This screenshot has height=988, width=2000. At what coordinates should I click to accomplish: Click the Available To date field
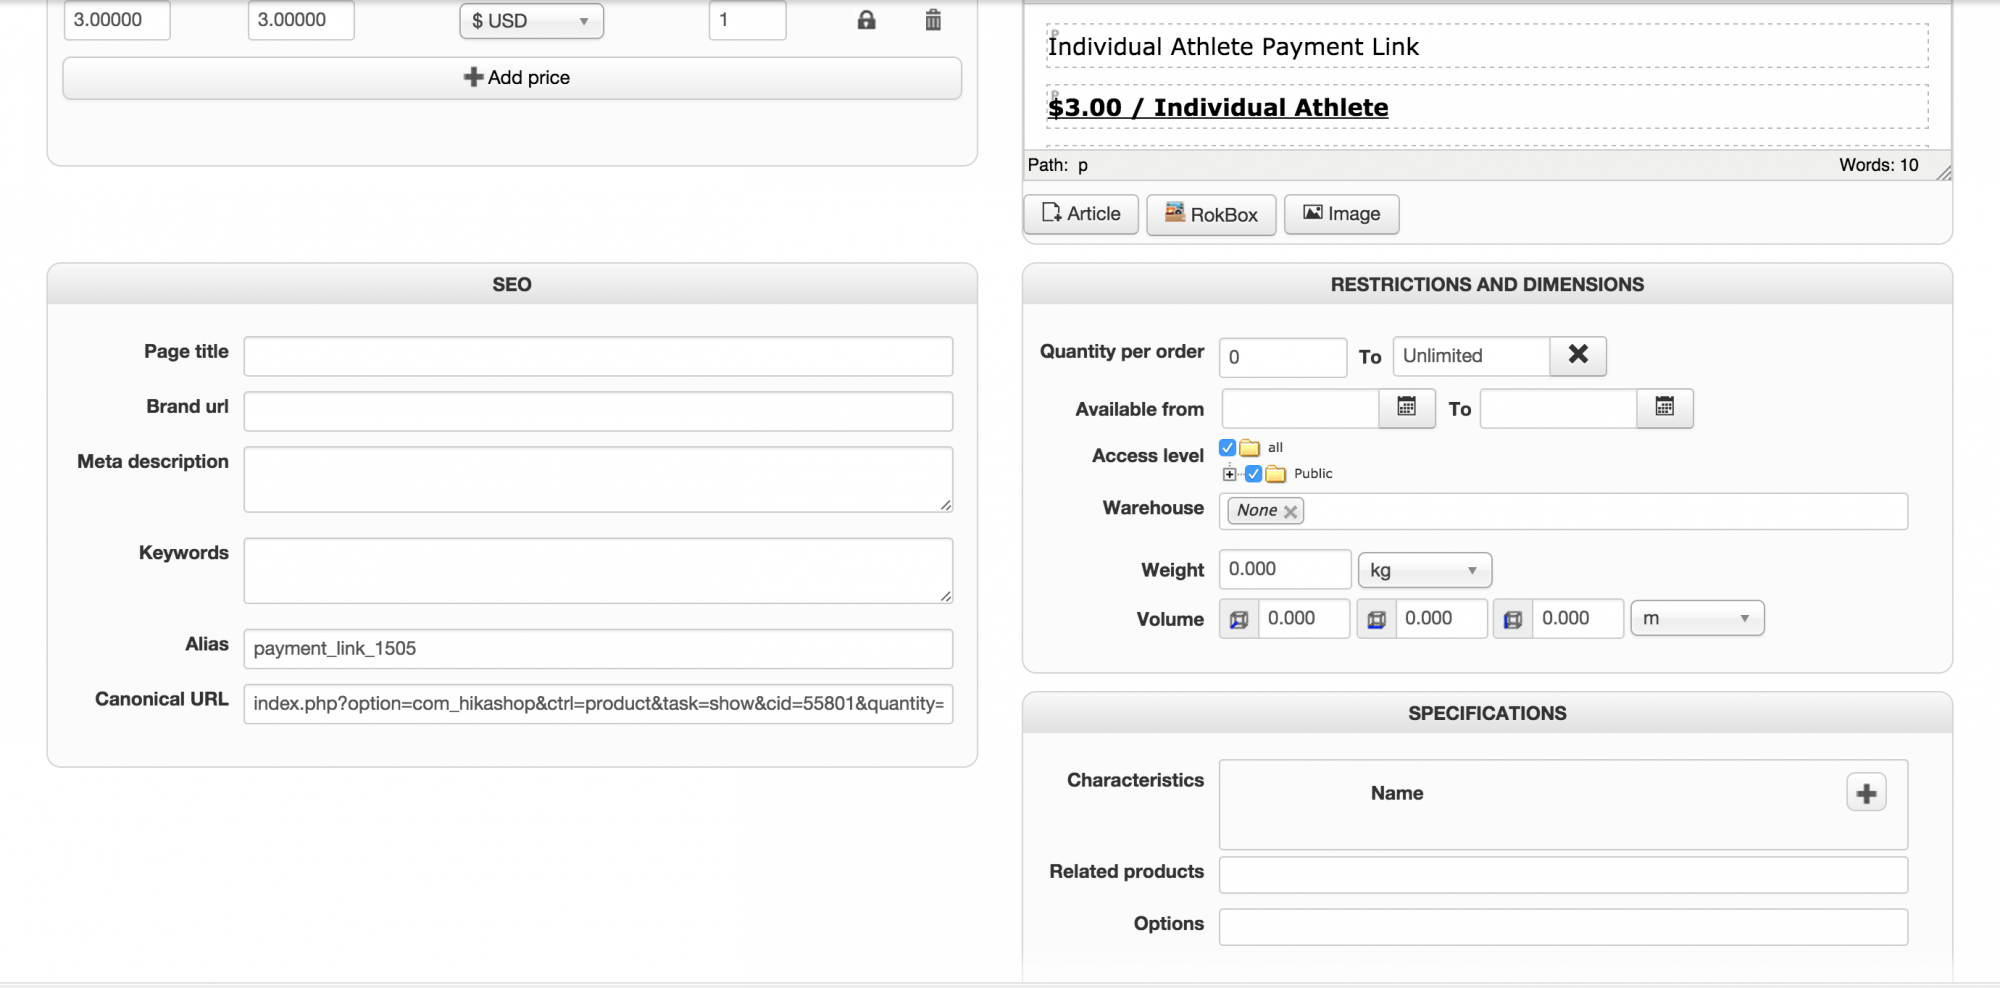coord(1558,409)
